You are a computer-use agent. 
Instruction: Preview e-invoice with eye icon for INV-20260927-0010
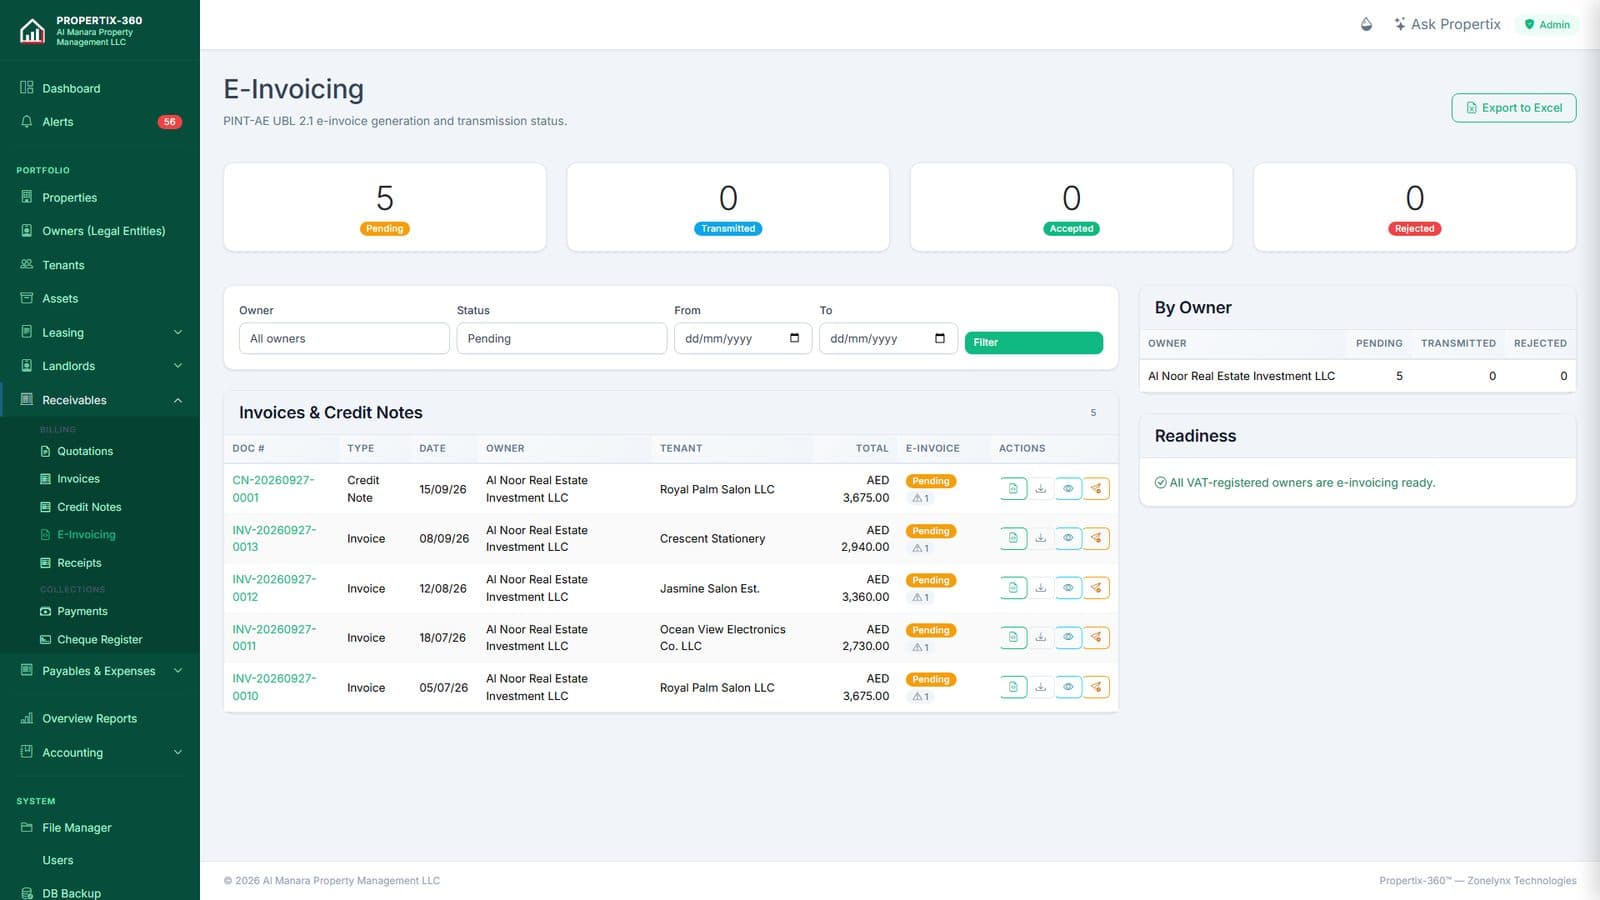(x=1068, y=687)
